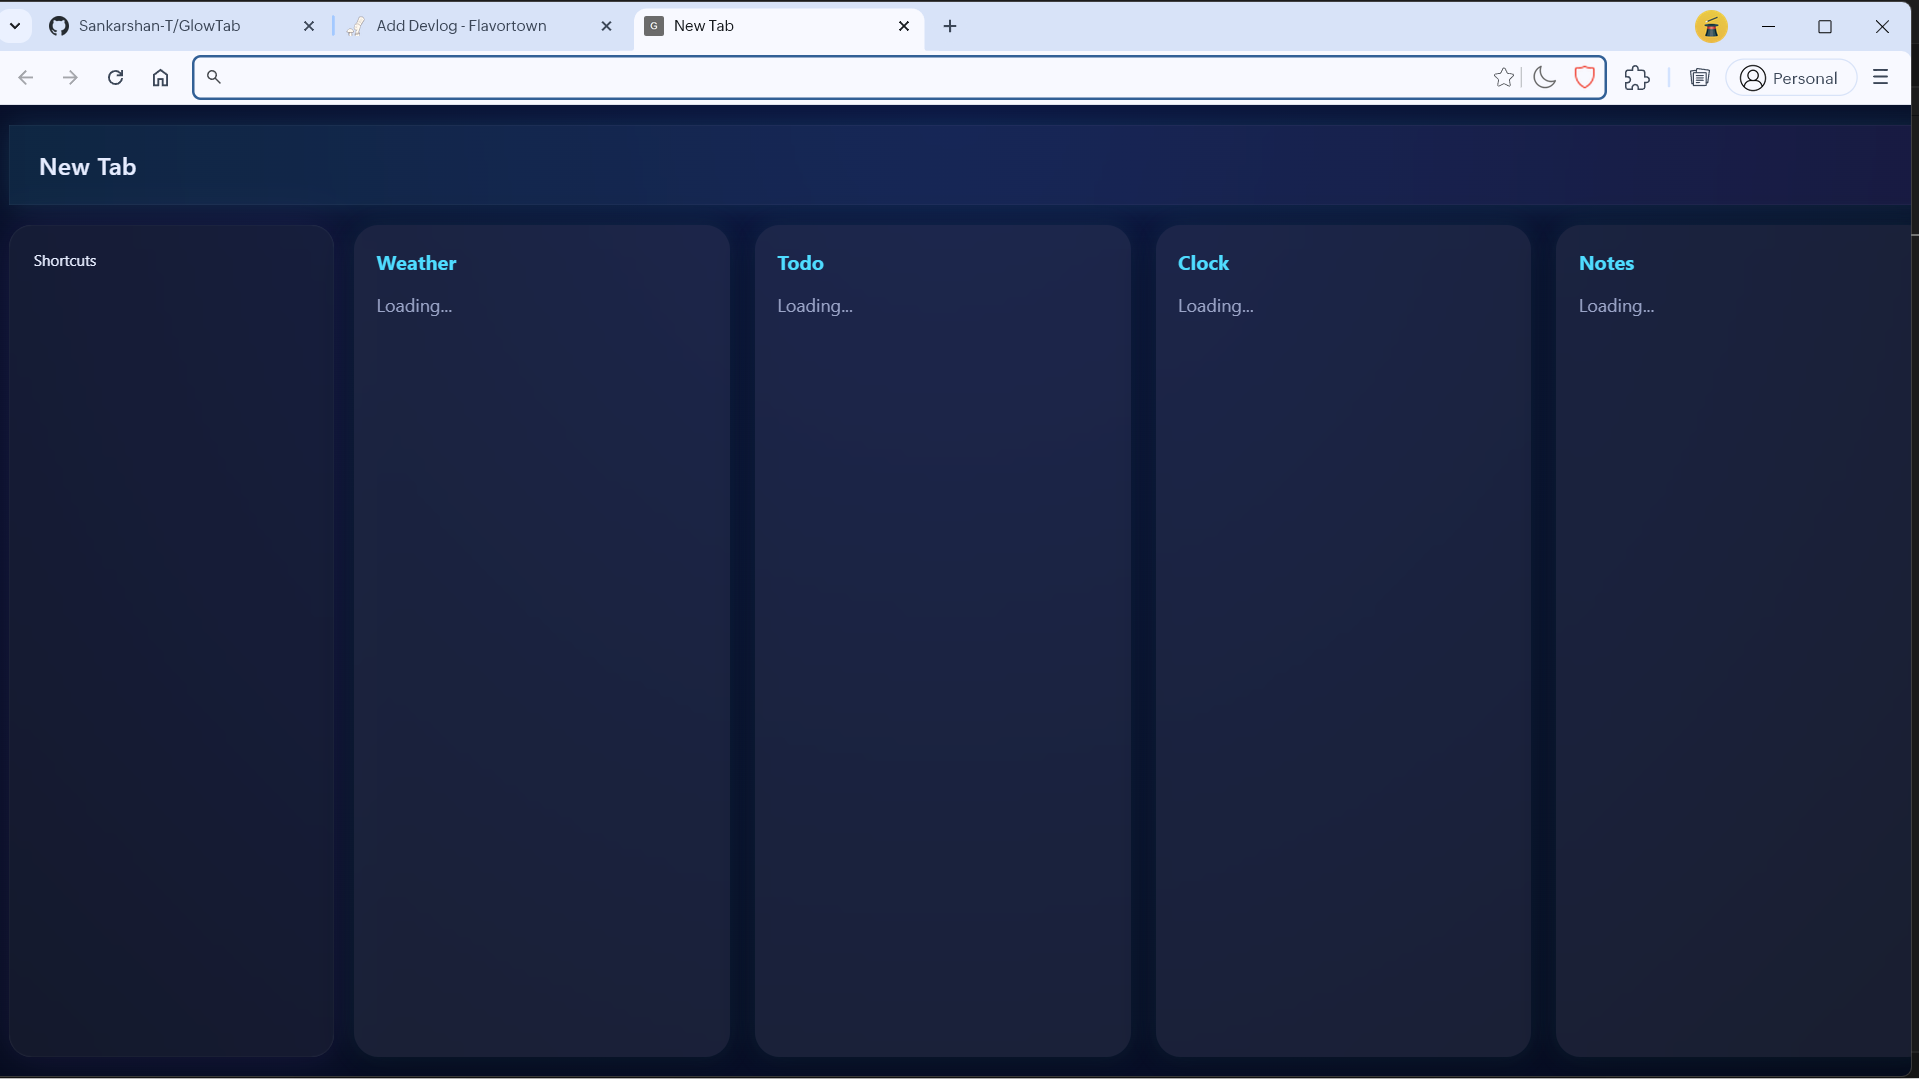Bookmark this page with the star icon

(x=1503, y=78)
